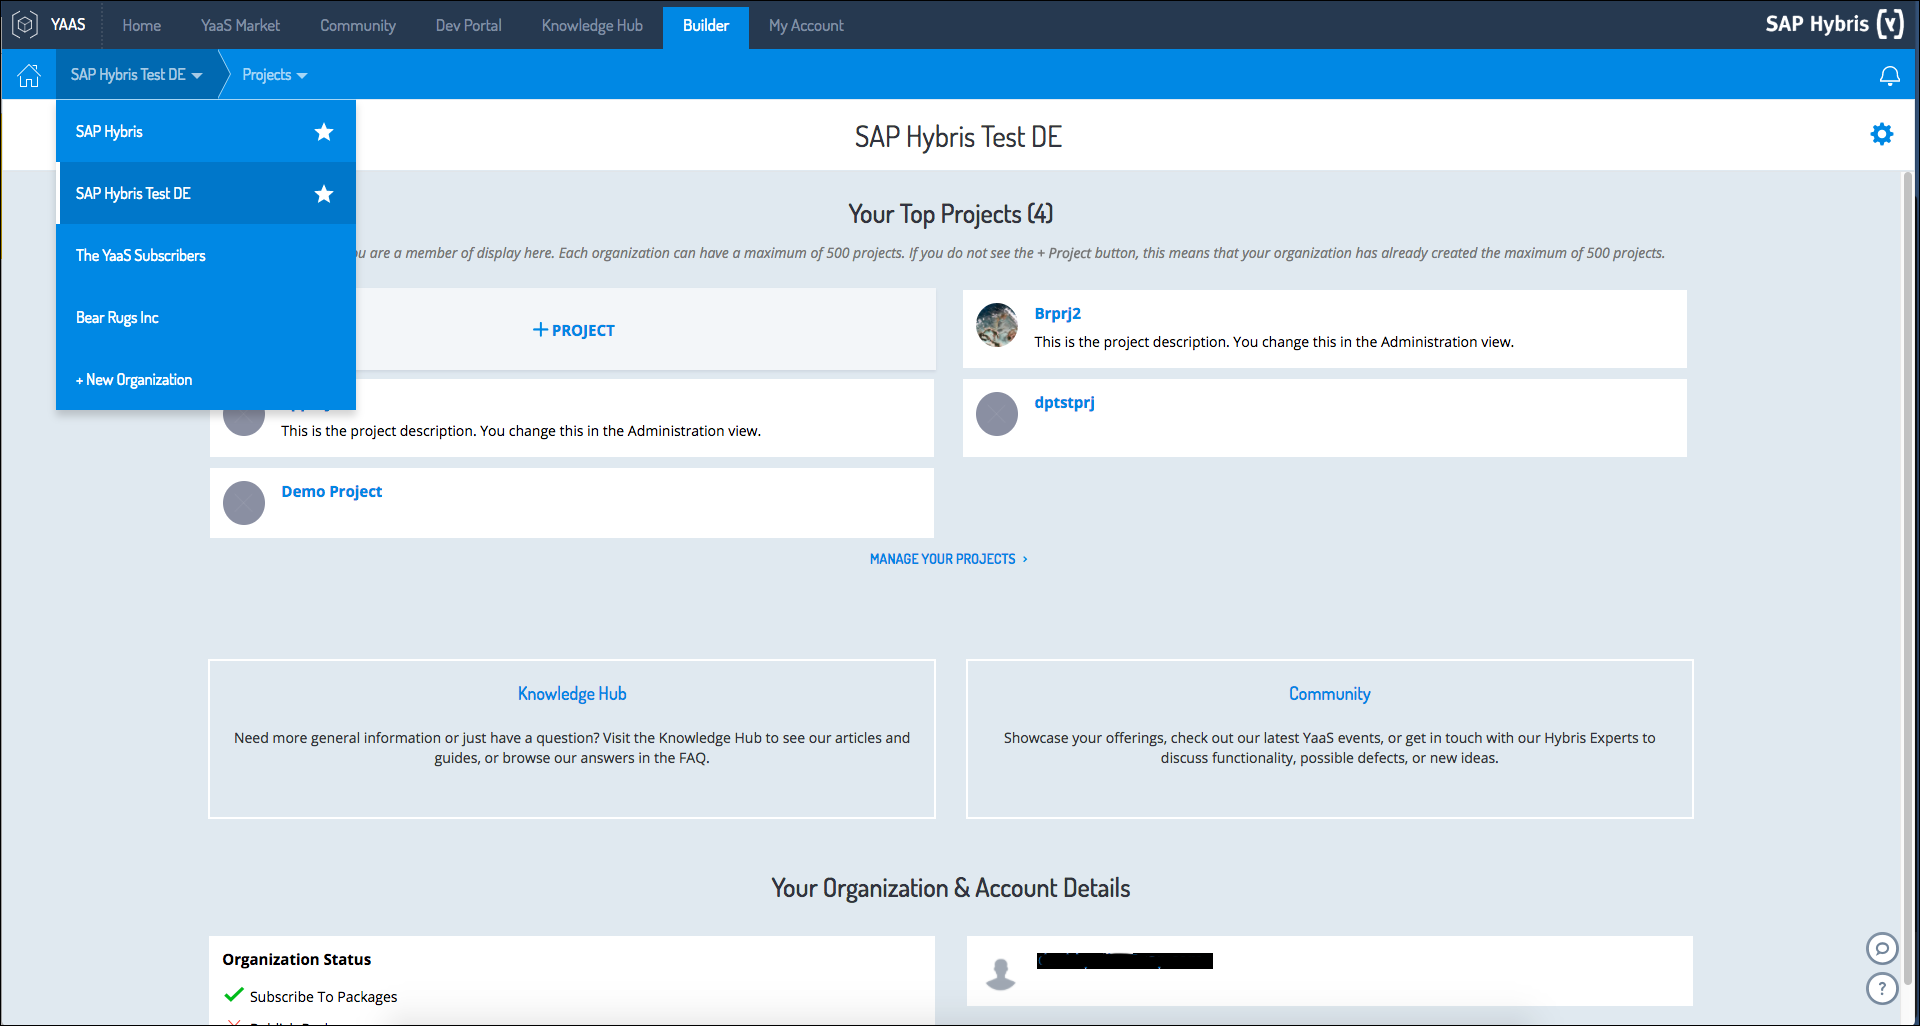Toggle favorite star for SAP Hybris Test DE
The image size is (1920, 1026).
[323, 194]
